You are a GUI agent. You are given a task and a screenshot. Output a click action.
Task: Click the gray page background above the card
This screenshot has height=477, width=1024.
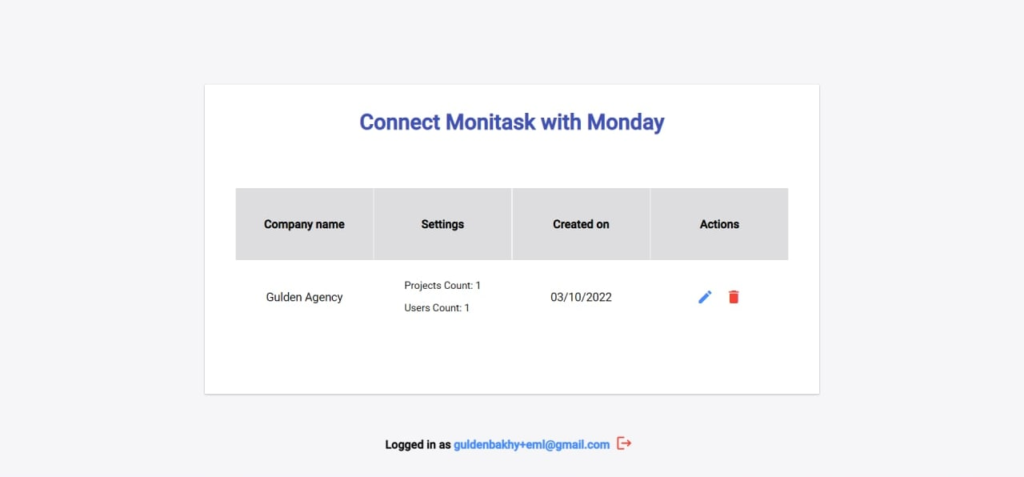tap(512, 40)
